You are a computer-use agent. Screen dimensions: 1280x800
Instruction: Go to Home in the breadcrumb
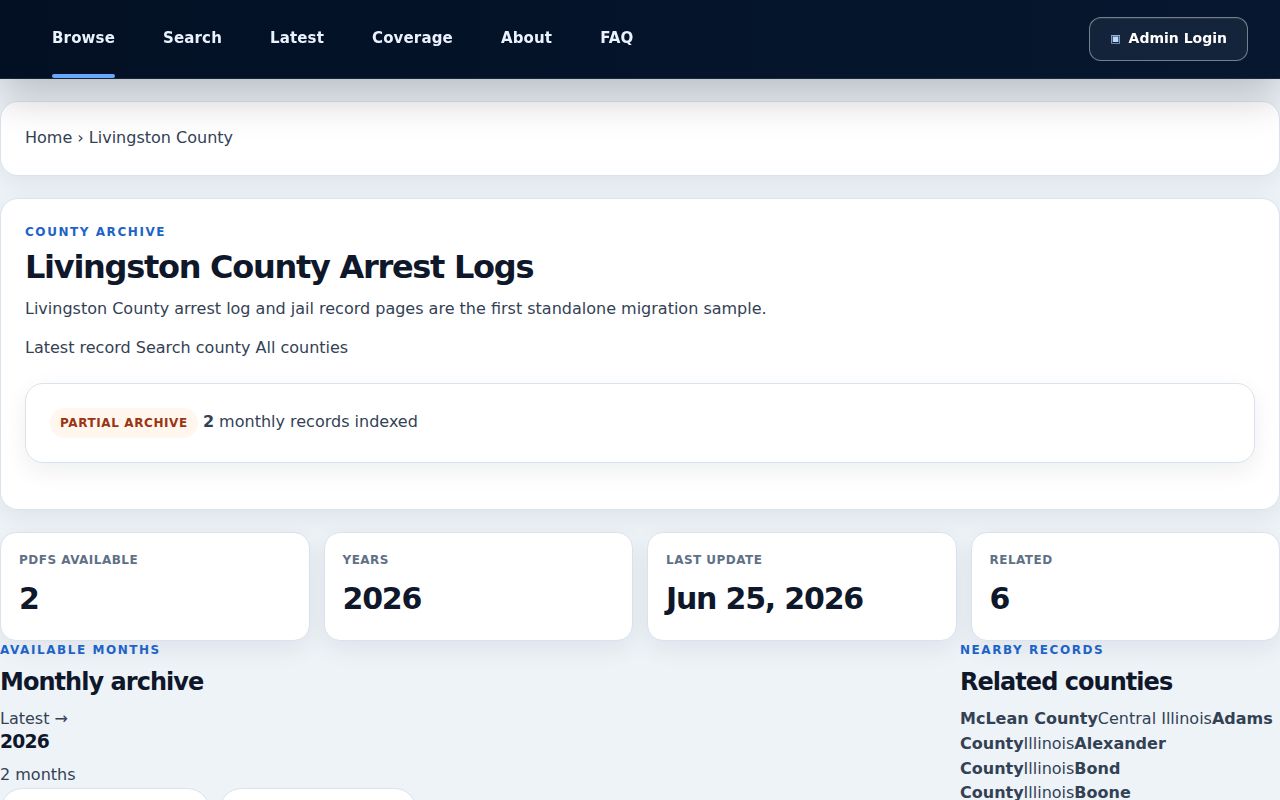pyautogui.click(x=48, y=138)
